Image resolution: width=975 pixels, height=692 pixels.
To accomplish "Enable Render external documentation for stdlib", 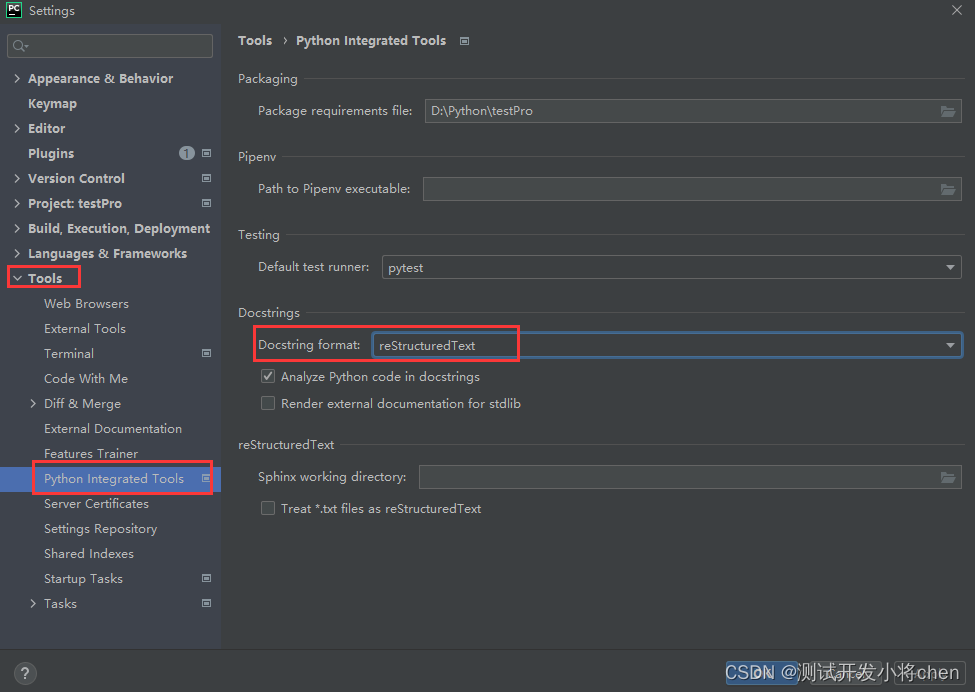I will pyautogui.click(x=268, y=404).
